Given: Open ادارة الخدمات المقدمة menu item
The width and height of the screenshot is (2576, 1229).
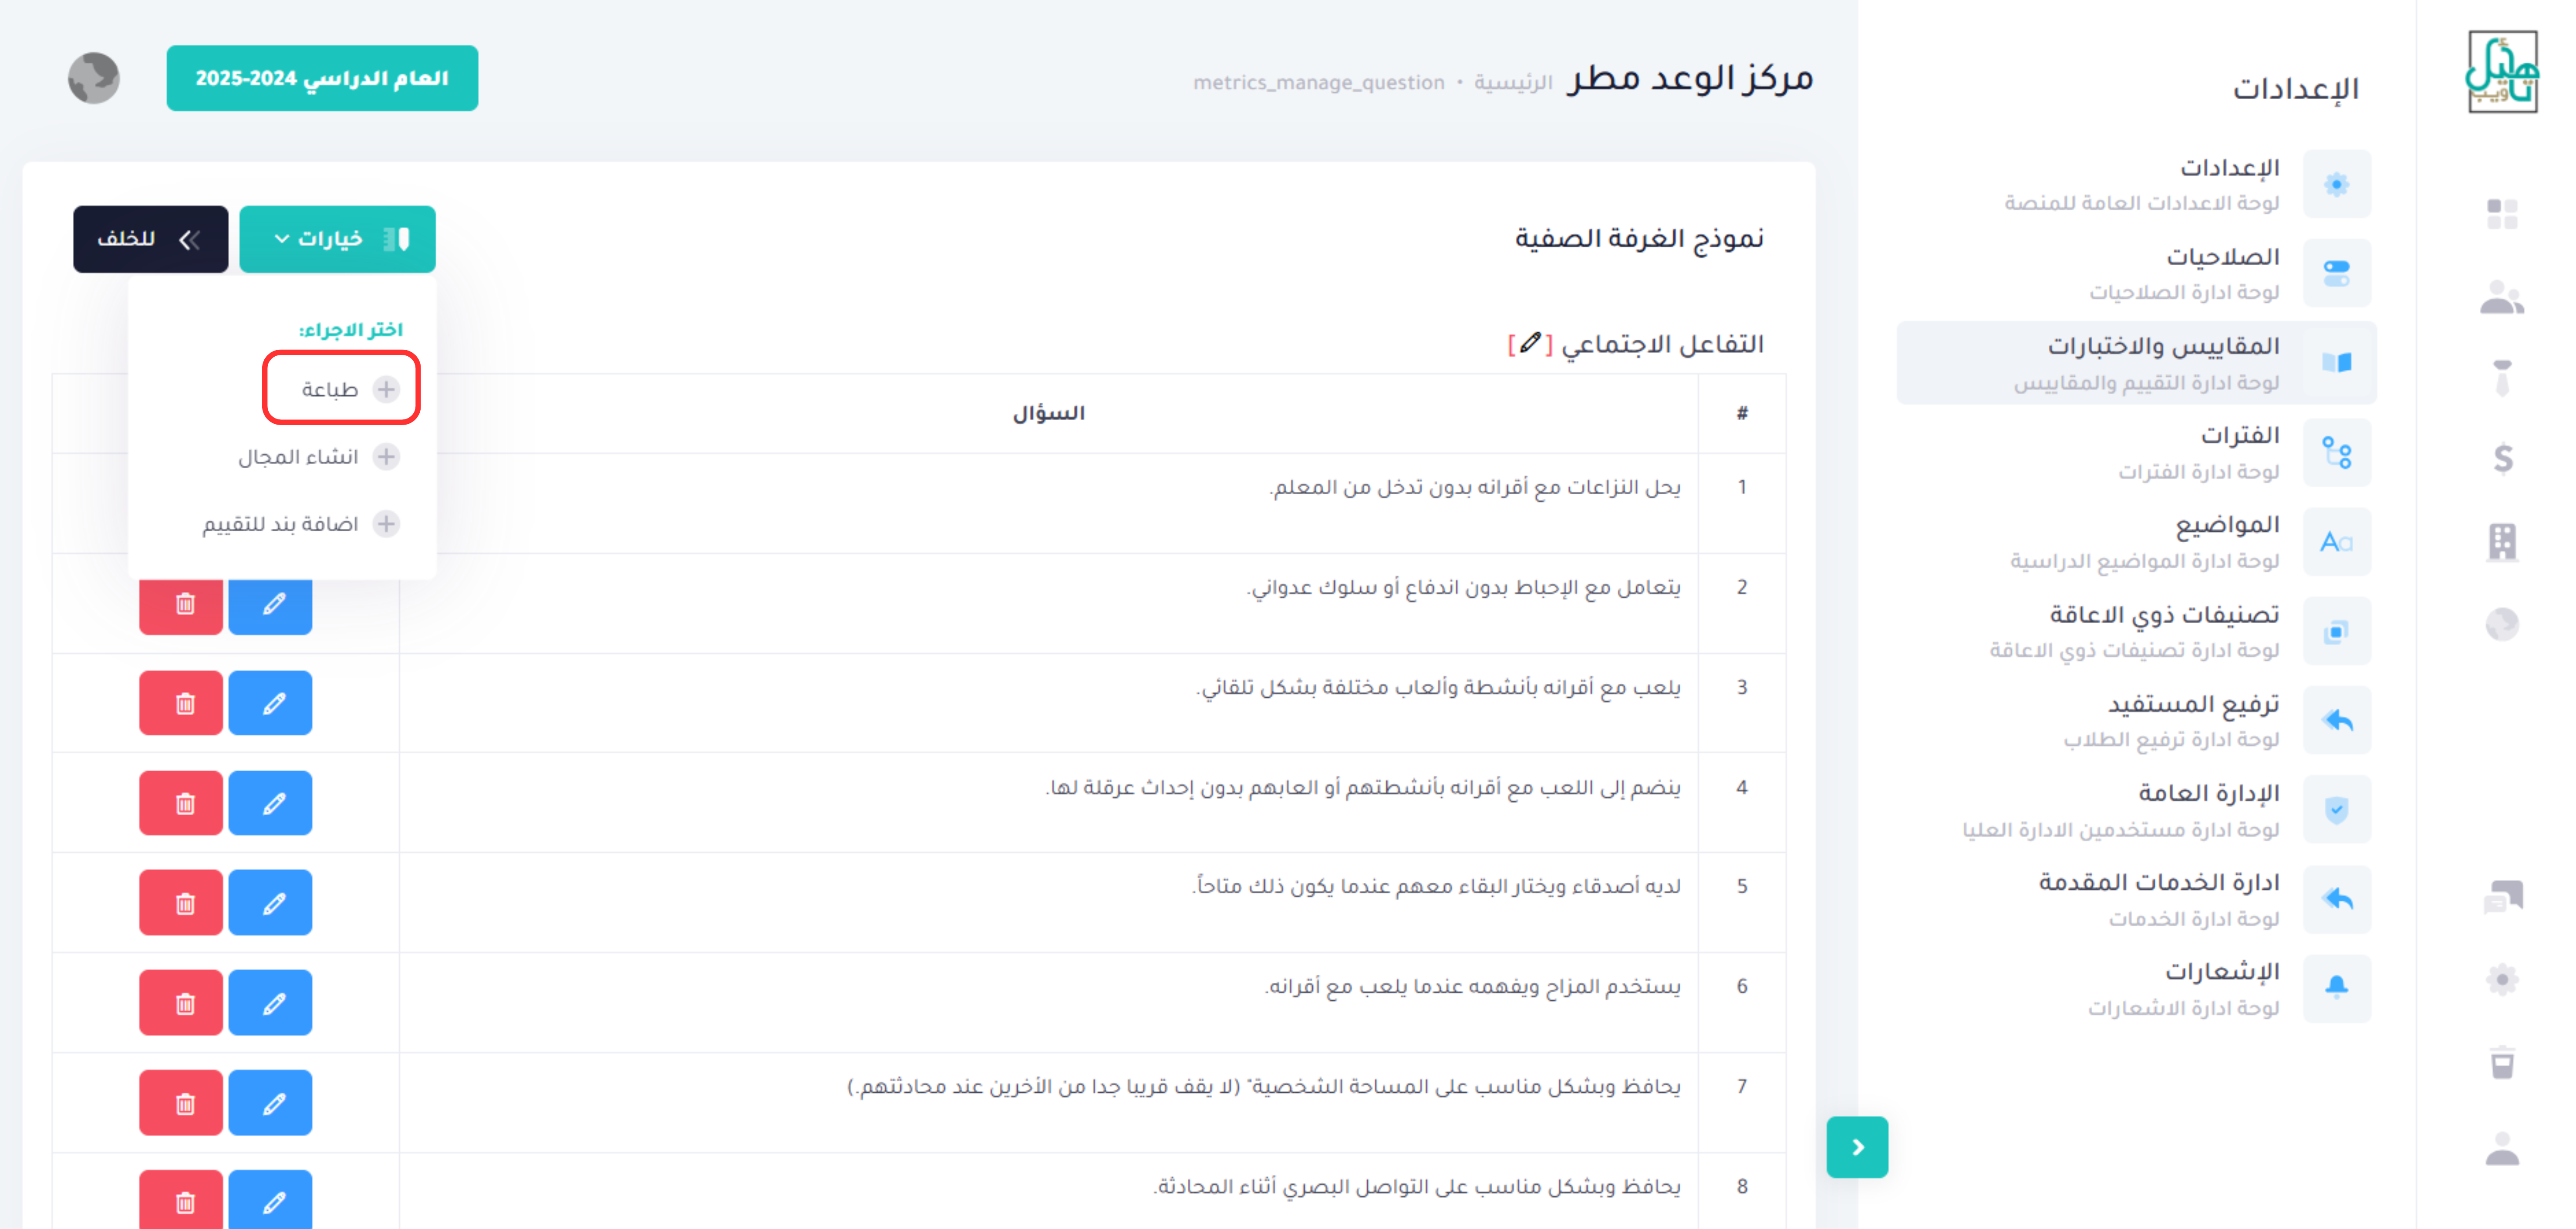Looking at the screenshot, I should point(2137,899).
